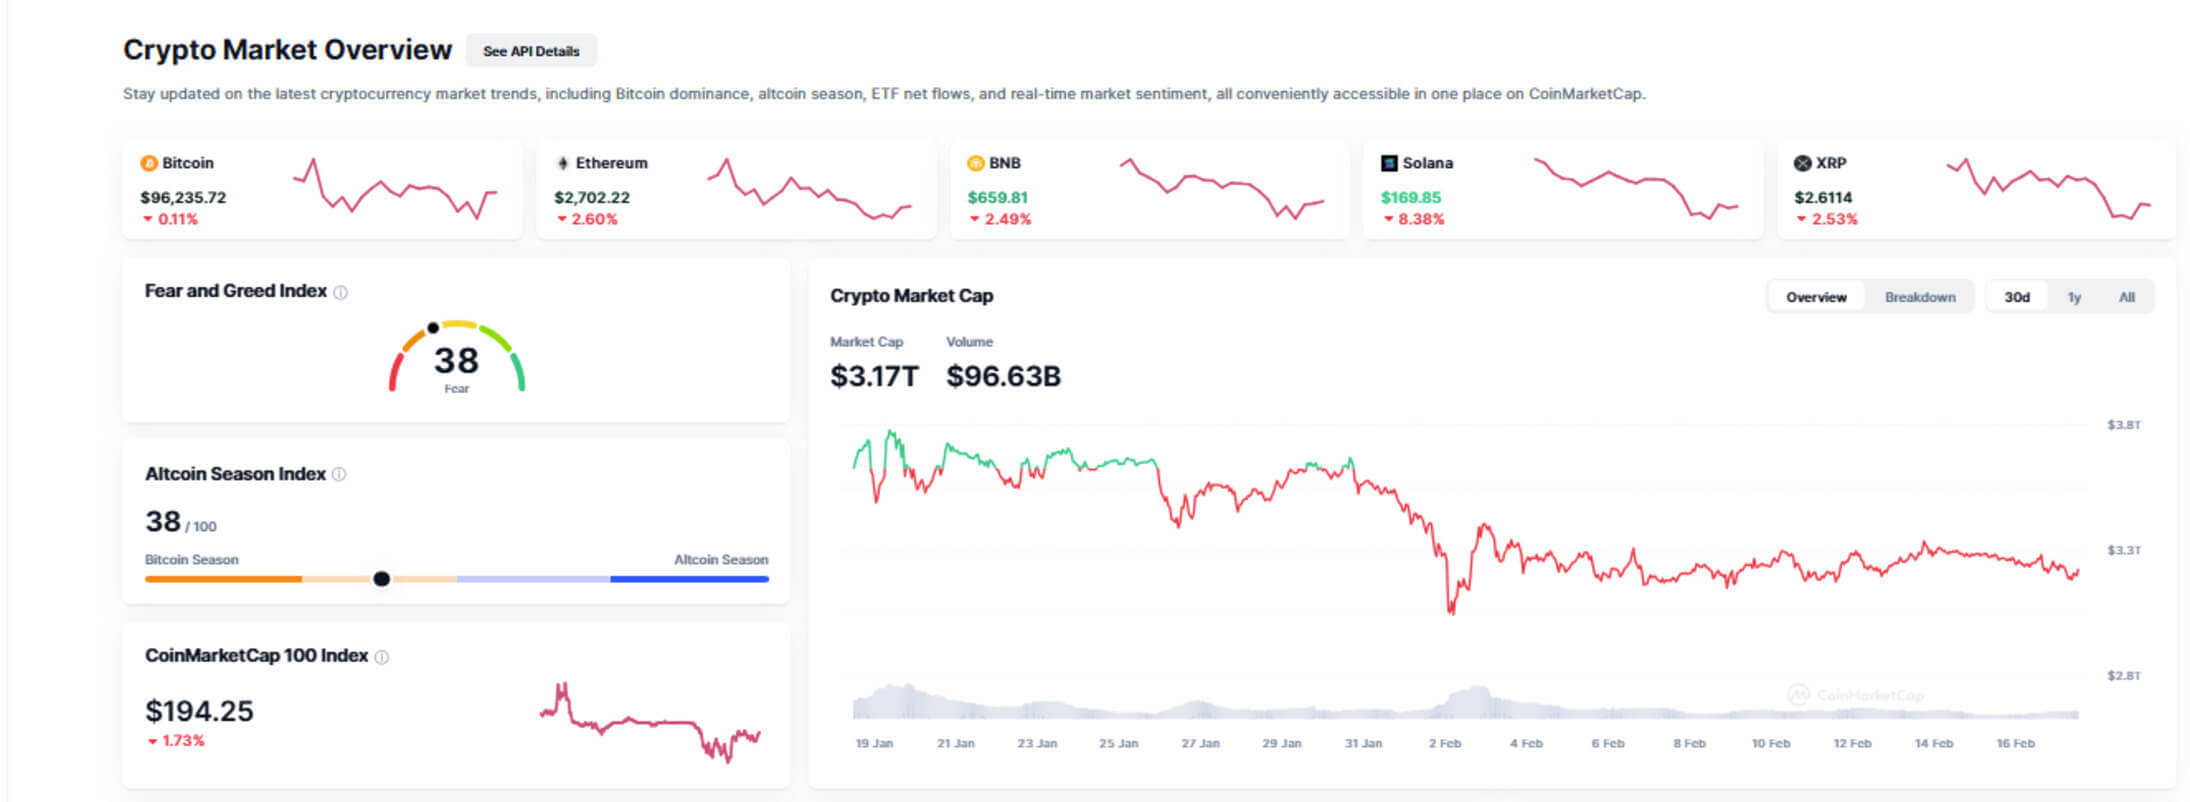Click the Solana logo icon

[1389, 163]
